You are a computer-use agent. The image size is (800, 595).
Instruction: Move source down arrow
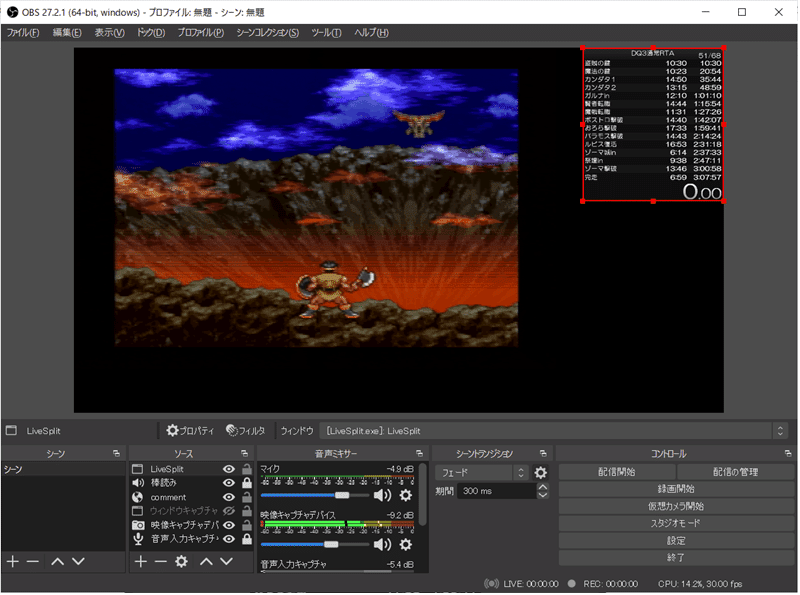point(227,562)
